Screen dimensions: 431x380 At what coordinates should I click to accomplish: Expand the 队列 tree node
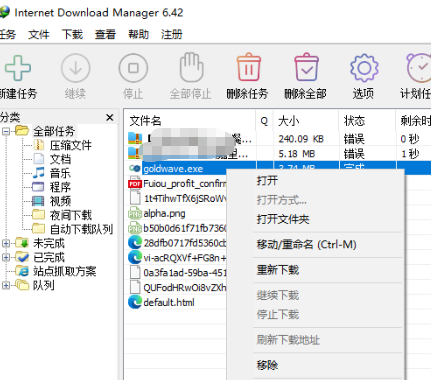[x=6, y=285]
